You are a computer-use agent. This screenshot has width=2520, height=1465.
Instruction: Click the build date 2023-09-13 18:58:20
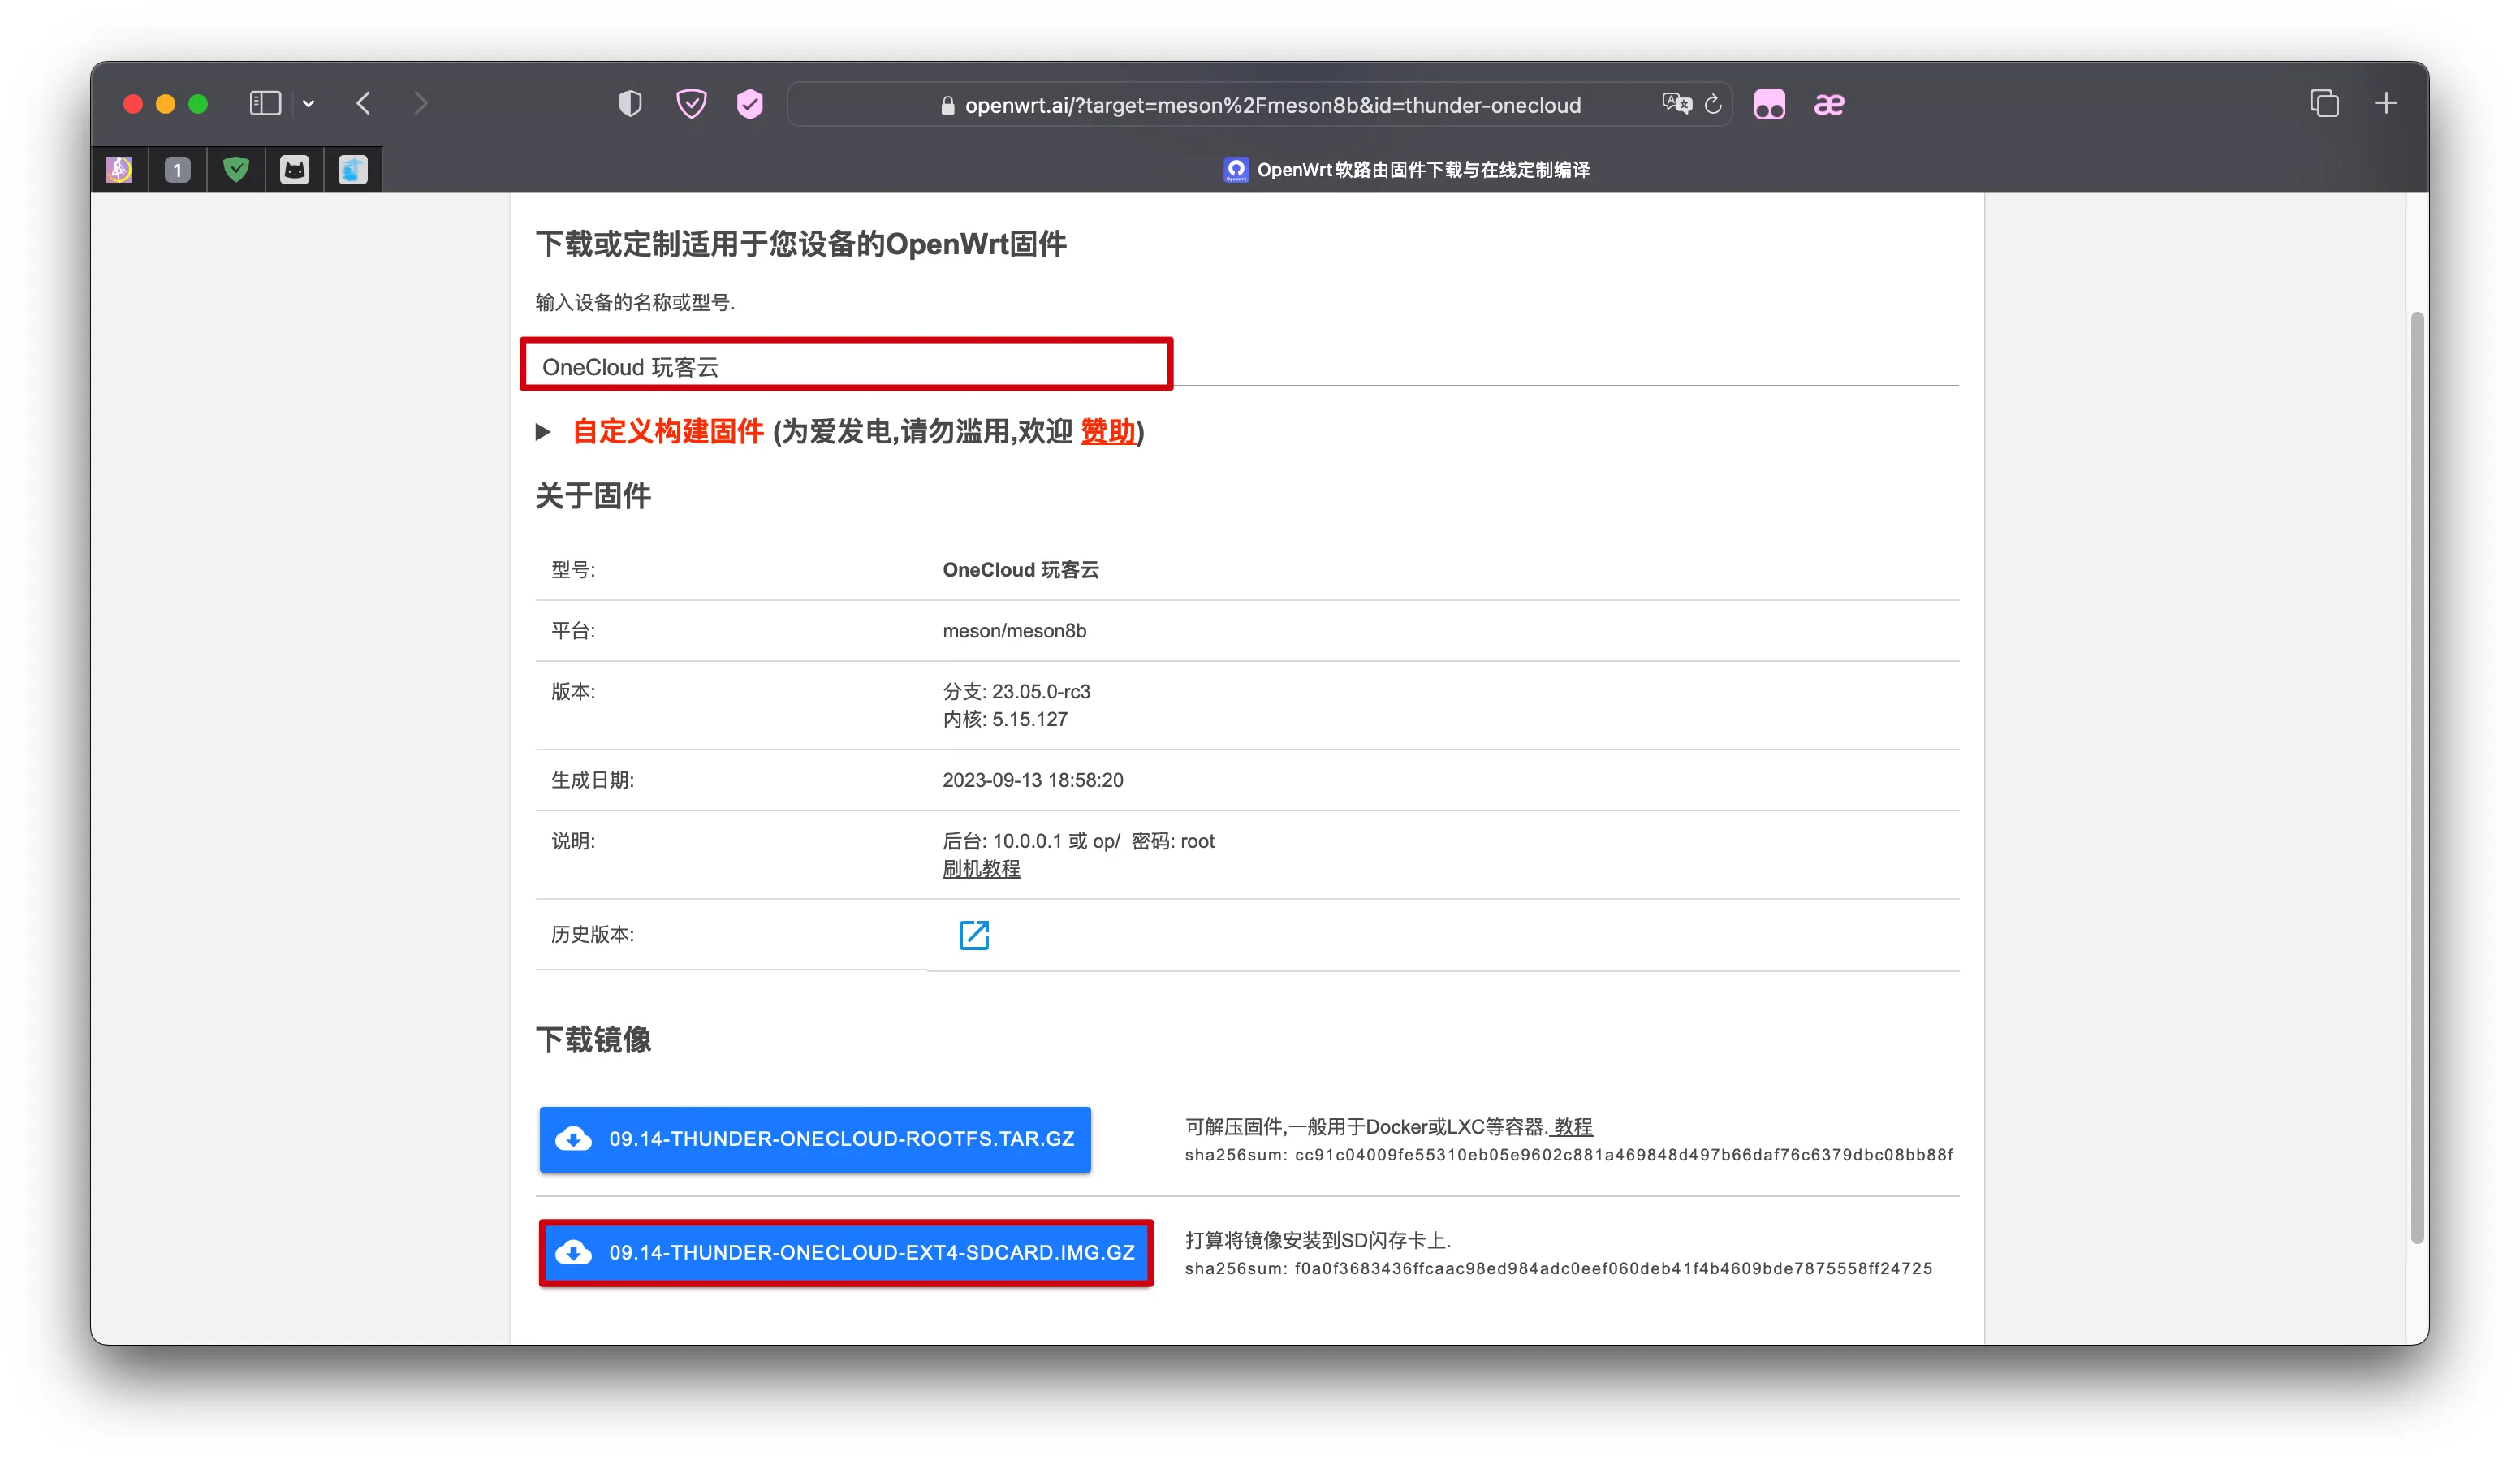tap(1033, 780)
